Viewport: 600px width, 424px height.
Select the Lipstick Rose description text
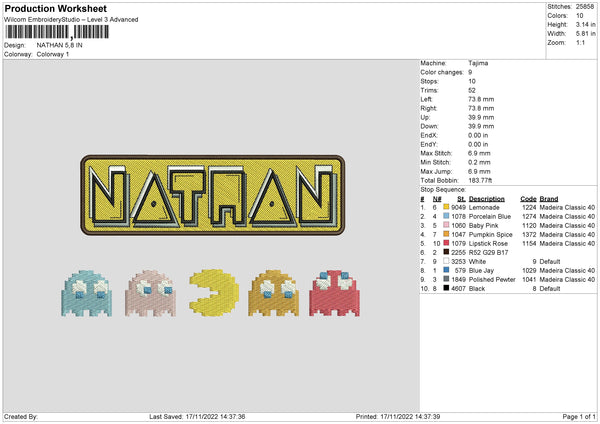click(x=488, y=243)
